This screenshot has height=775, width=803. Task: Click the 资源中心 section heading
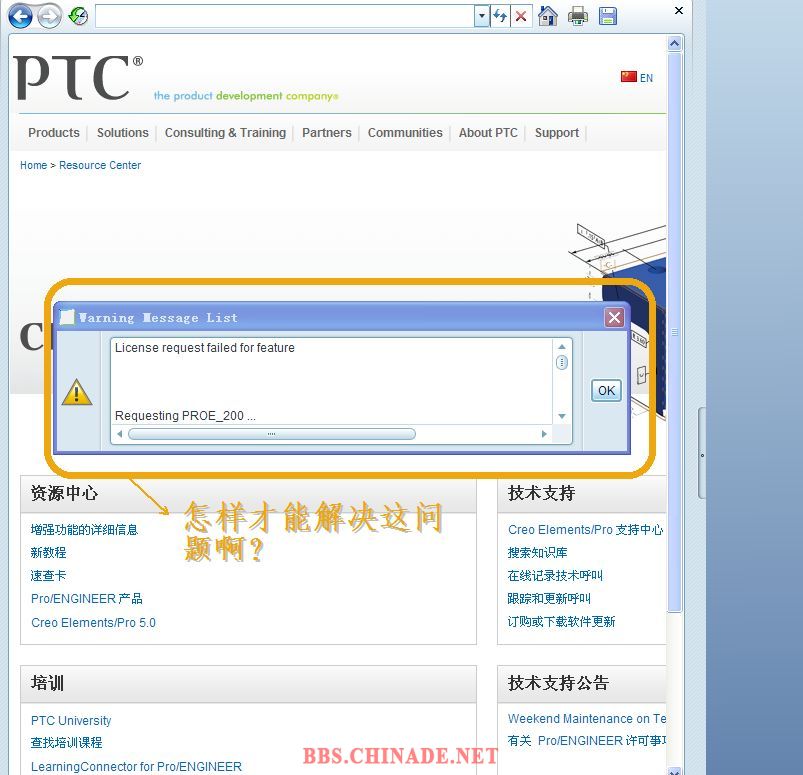[64, 493]
